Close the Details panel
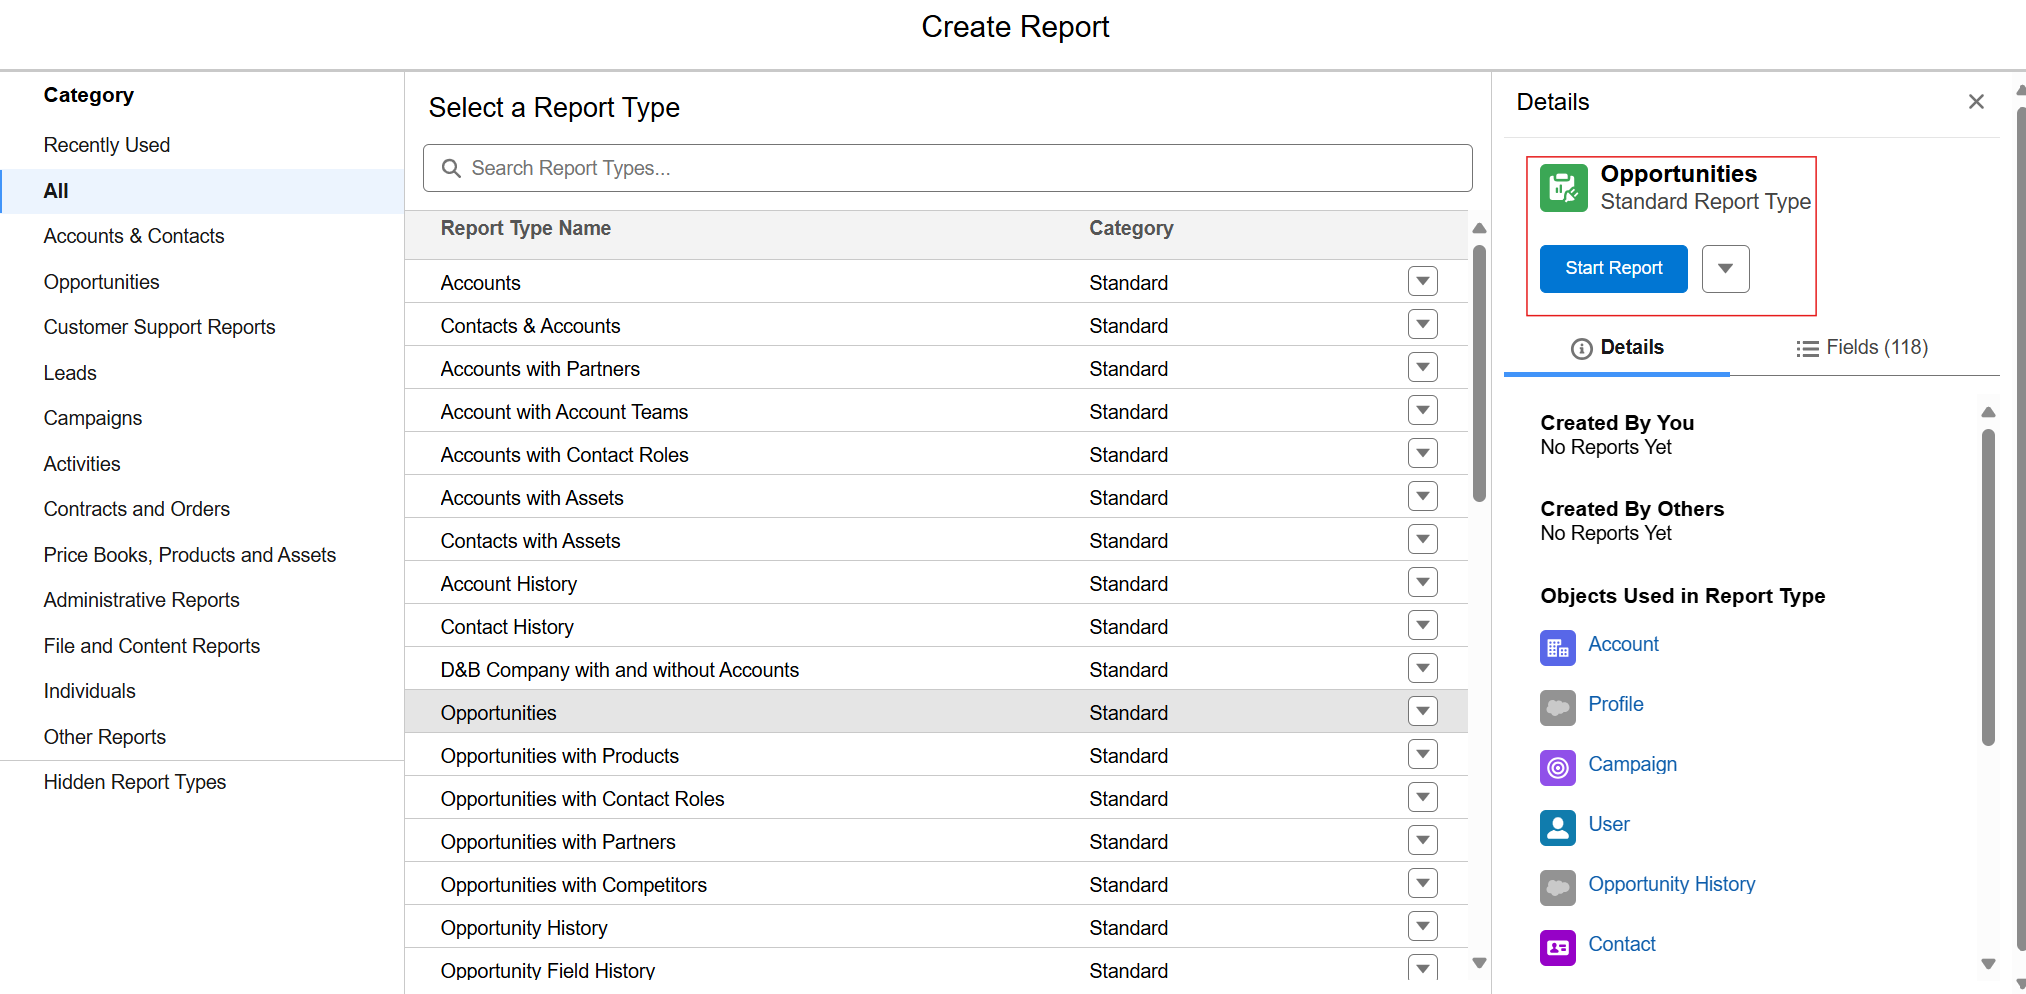The image size is (2026, 994). click(1976, 102)
